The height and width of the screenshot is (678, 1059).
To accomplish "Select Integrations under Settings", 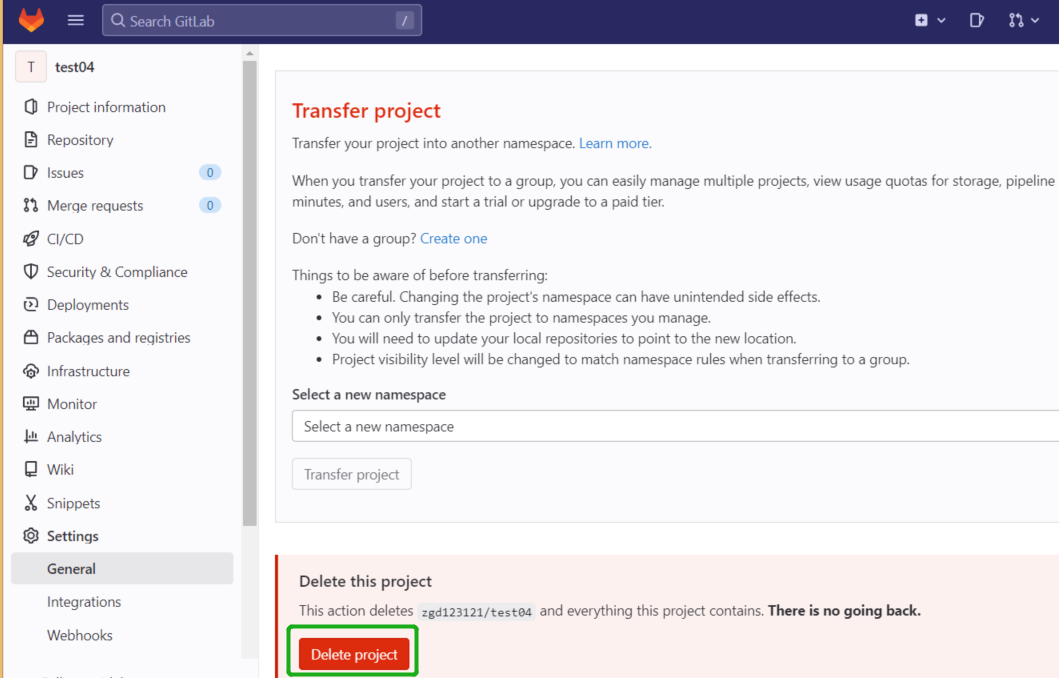I will (x=84, y=602).
